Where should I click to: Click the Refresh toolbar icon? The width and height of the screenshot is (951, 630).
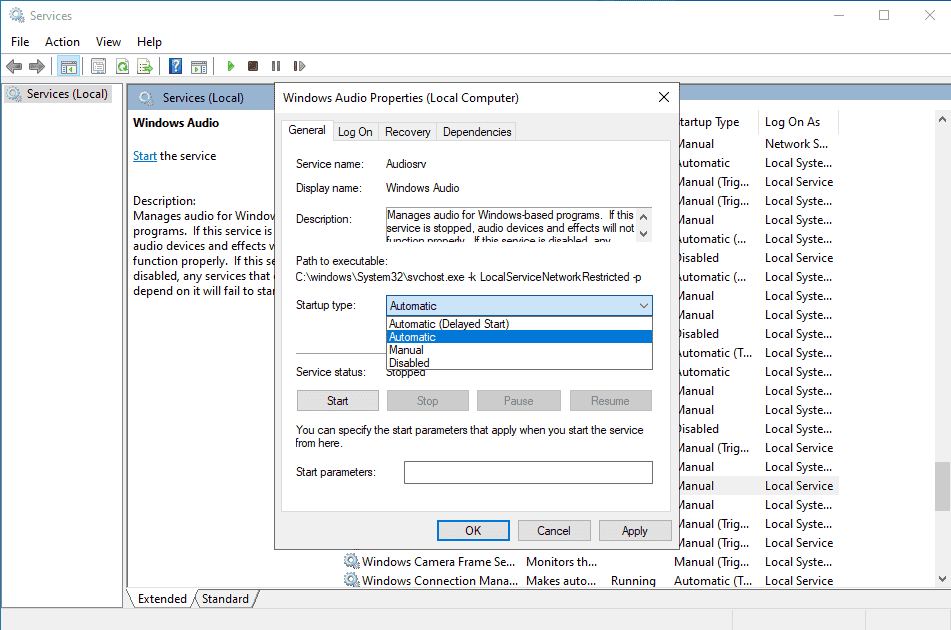click(123, 66)
